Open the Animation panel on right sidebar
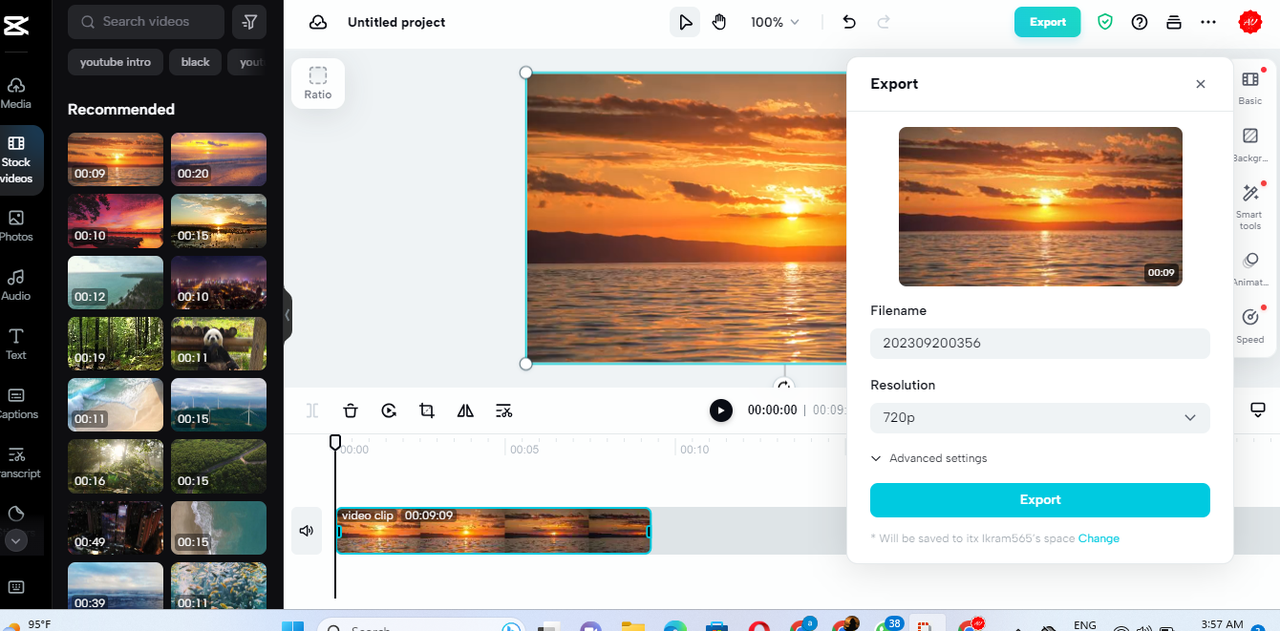 (x=1250, y=269)
